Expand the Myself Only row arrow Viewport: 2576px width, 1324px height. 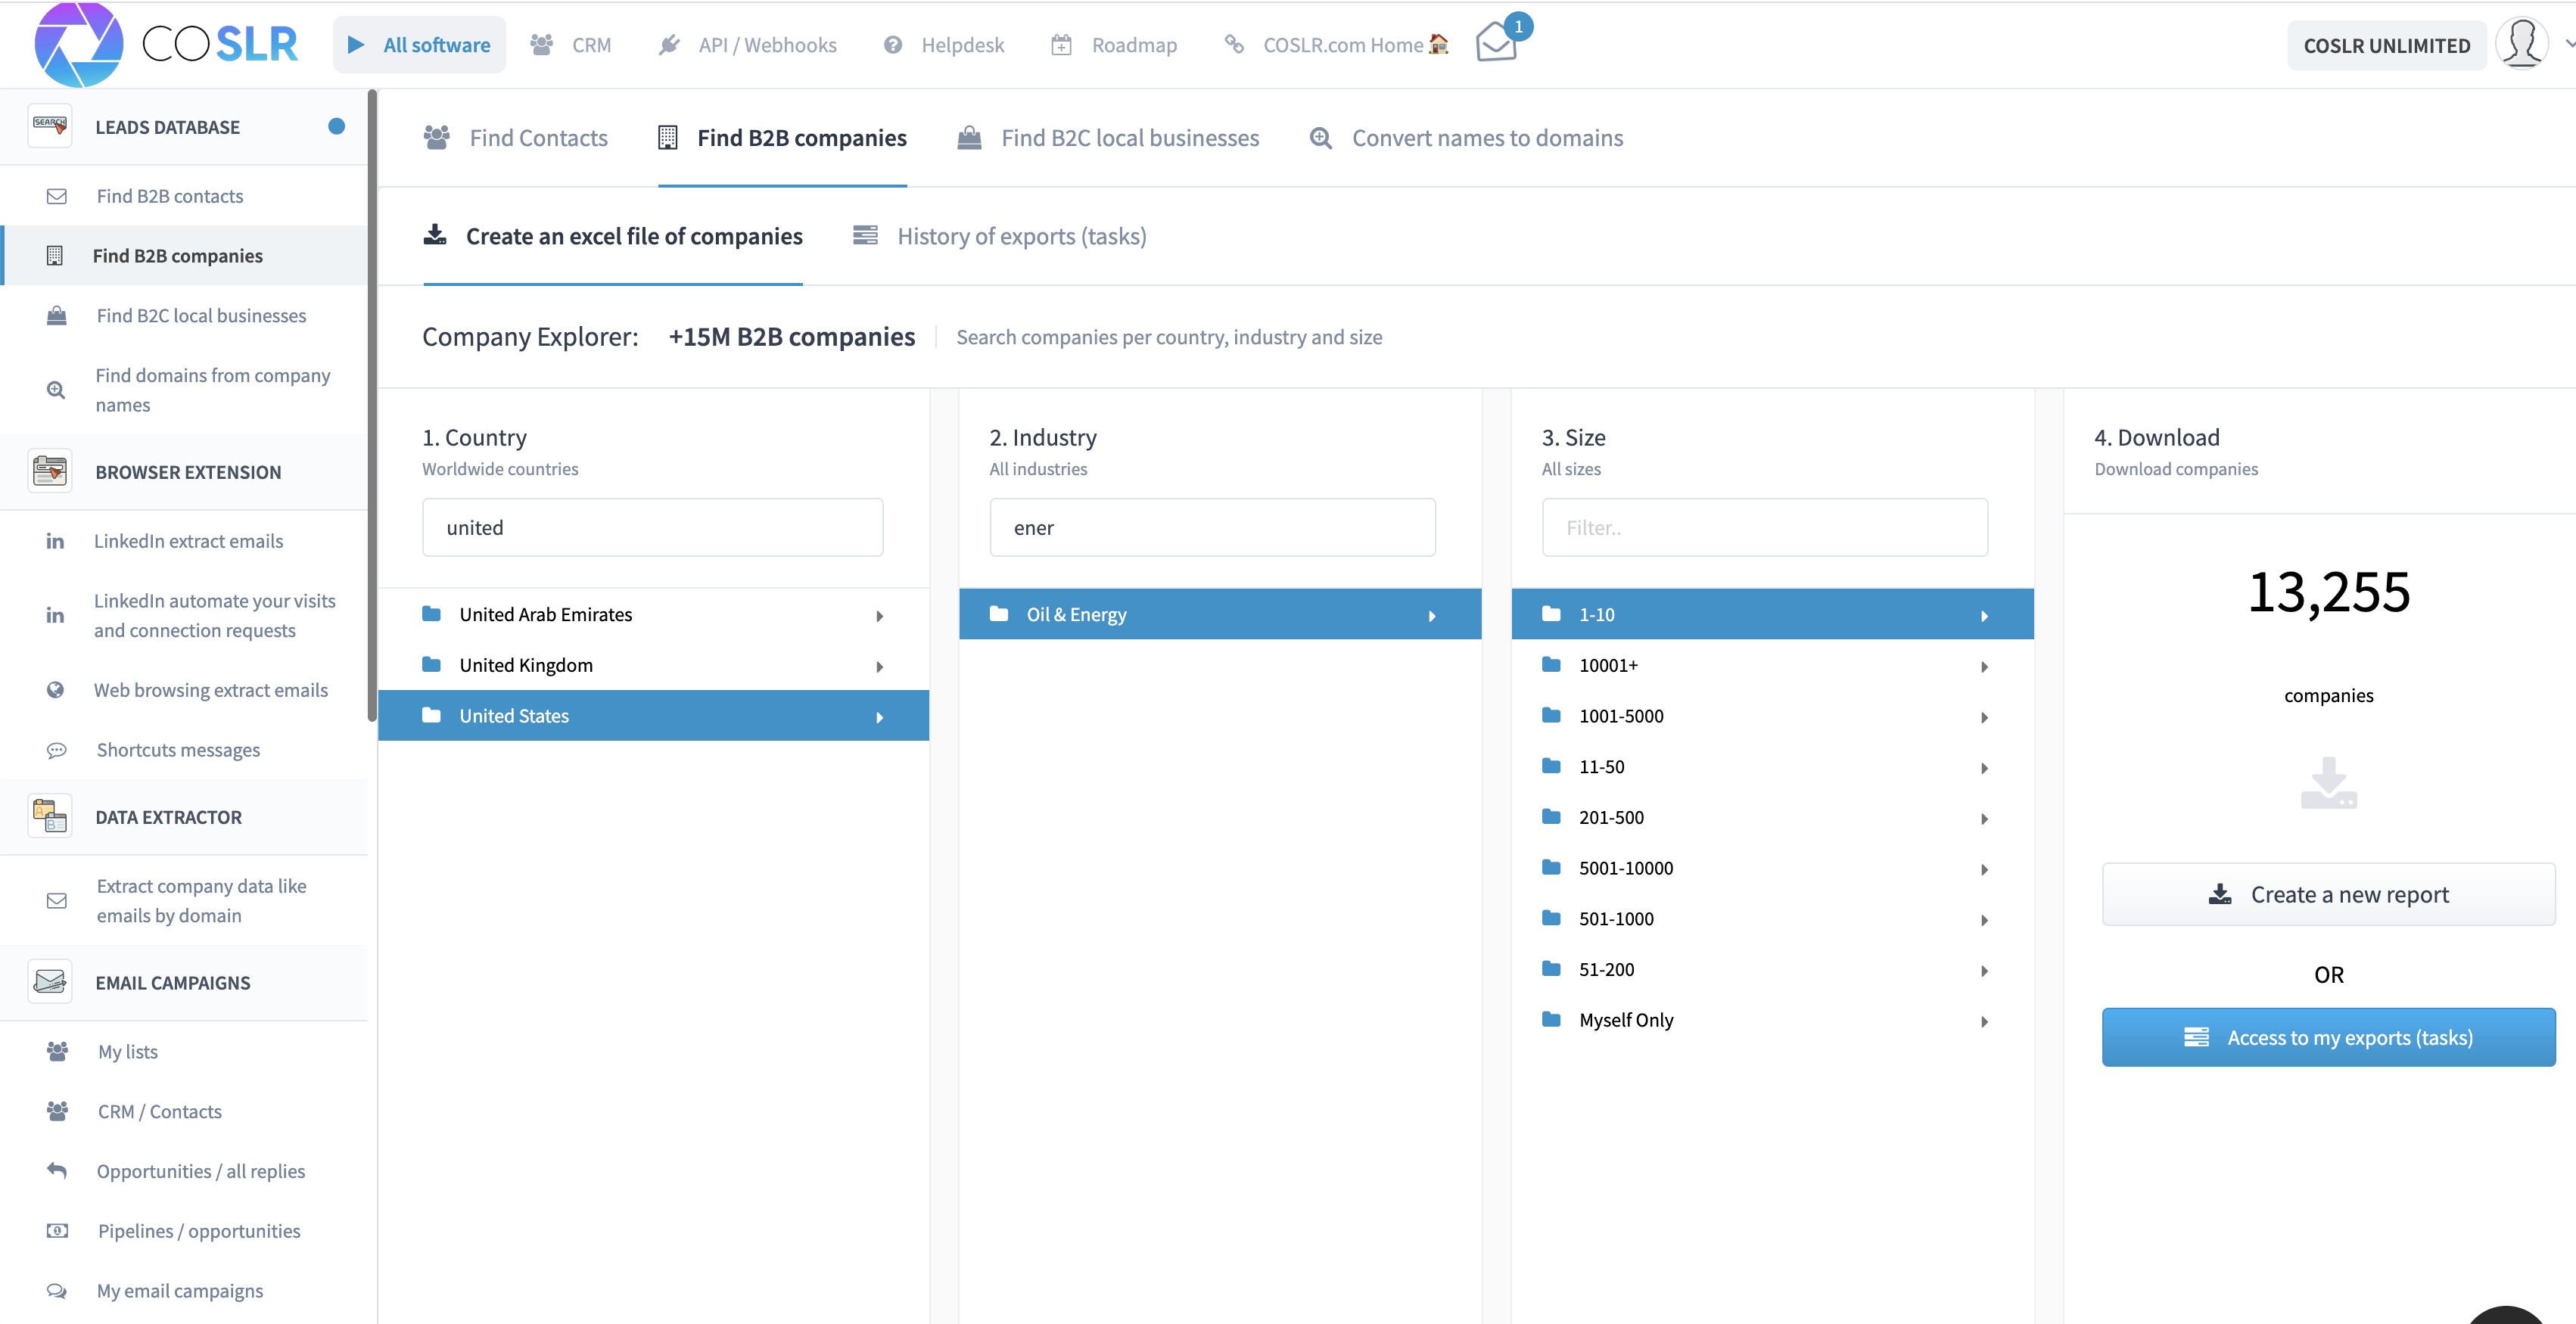(x=1985, y=1021)
